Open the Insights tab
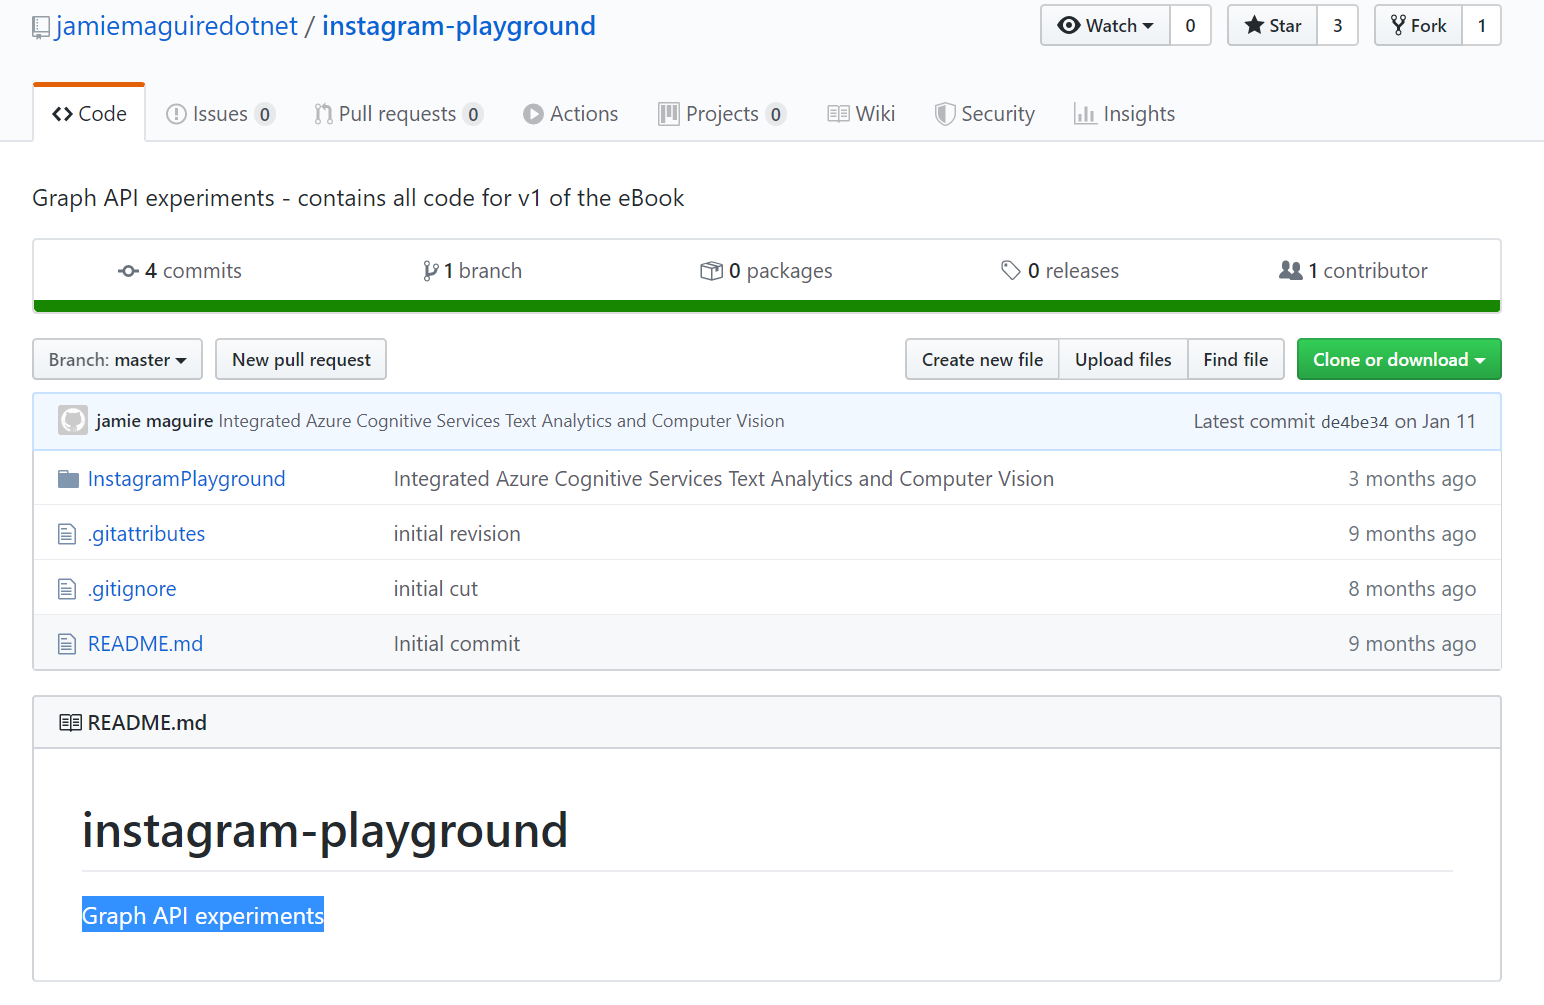This screenshot has width=1544, height=1005. (x=1125, y=114)
